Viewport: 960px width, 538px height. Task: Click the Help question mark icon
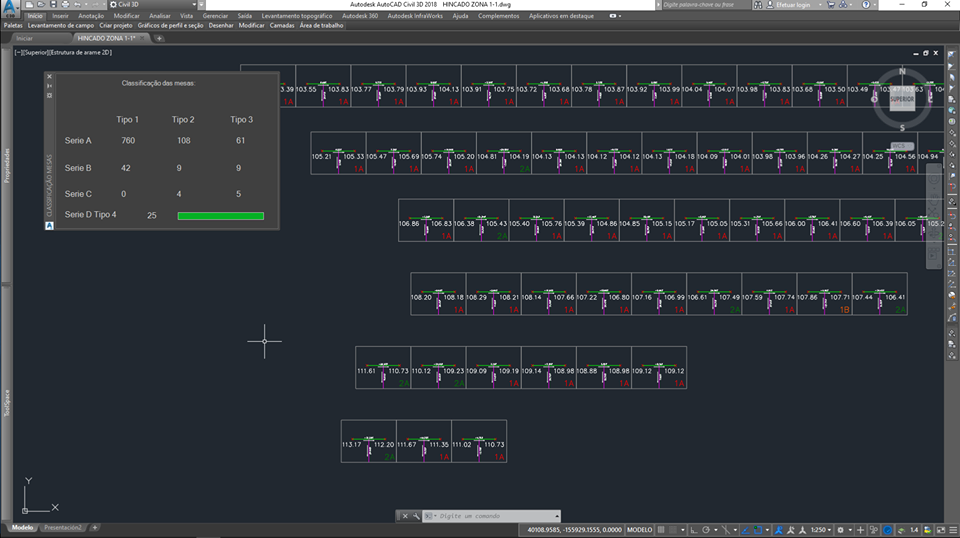coord(866,4)
